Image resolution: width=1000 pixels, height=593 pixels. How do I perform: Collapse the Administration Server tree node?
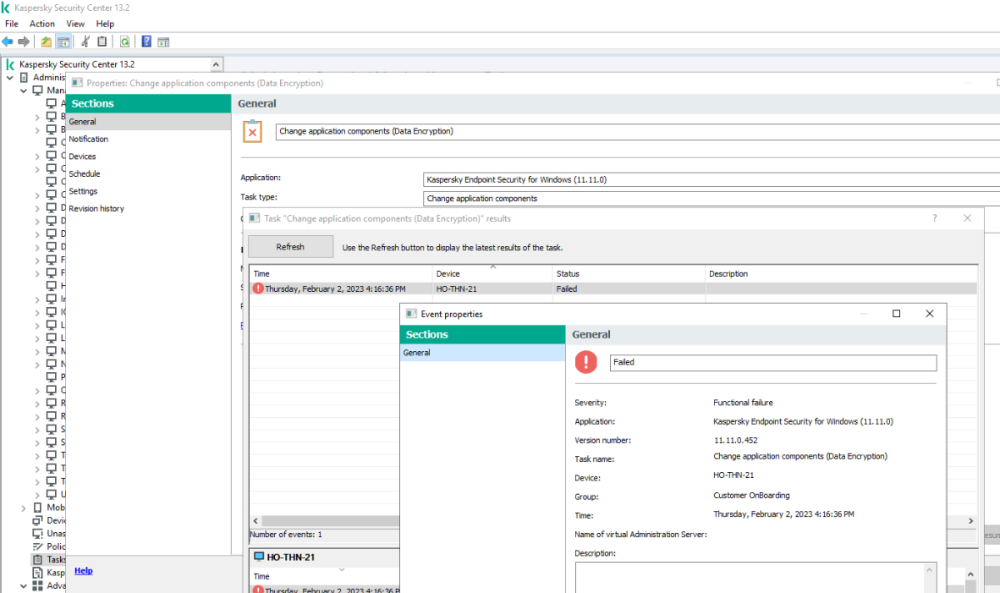point(10,77)
